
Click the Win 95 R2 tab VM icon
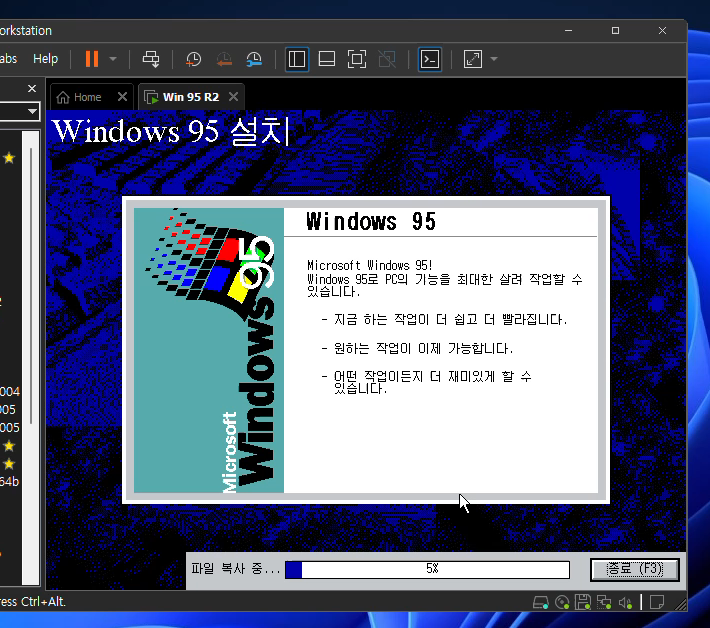coord(151,97)
